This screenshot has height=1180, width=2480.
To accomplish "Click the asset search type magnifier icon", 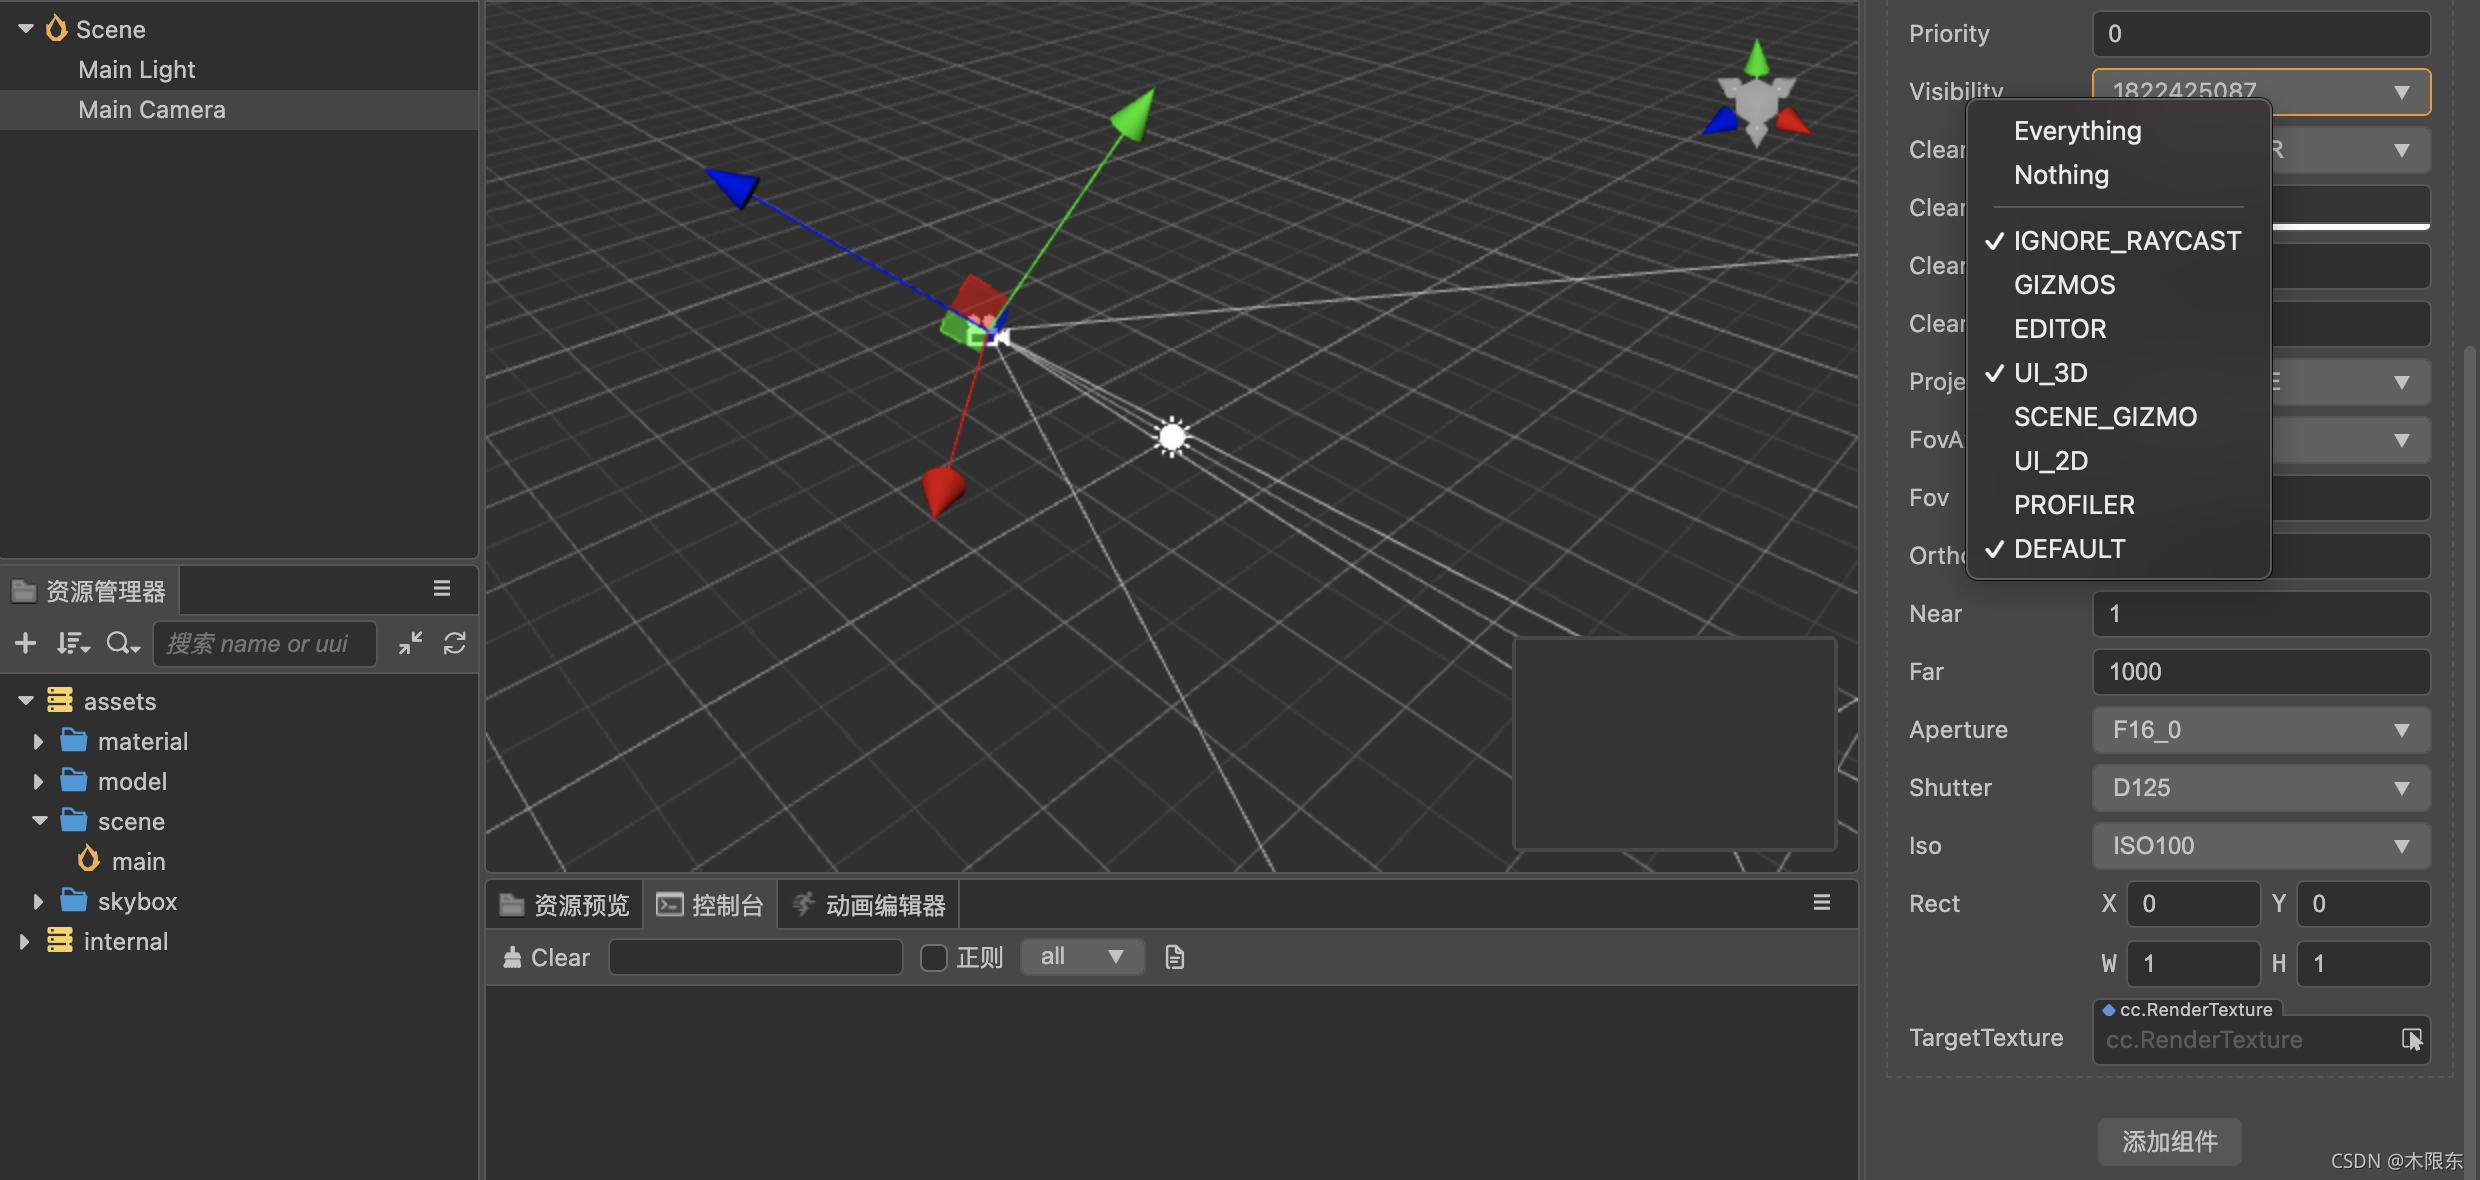I will [122, 643].
